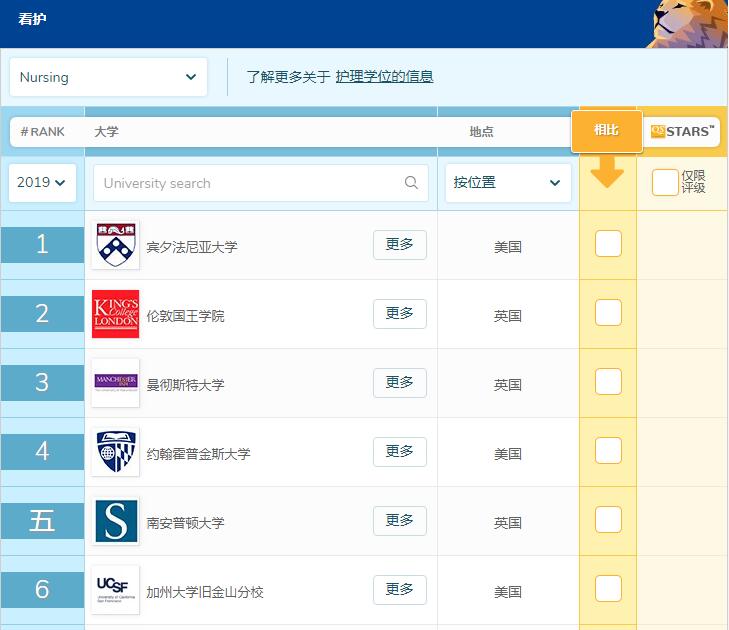Open the 护理学位的信息 link
Screen dimensions: 729x630
tap(384, 77)
